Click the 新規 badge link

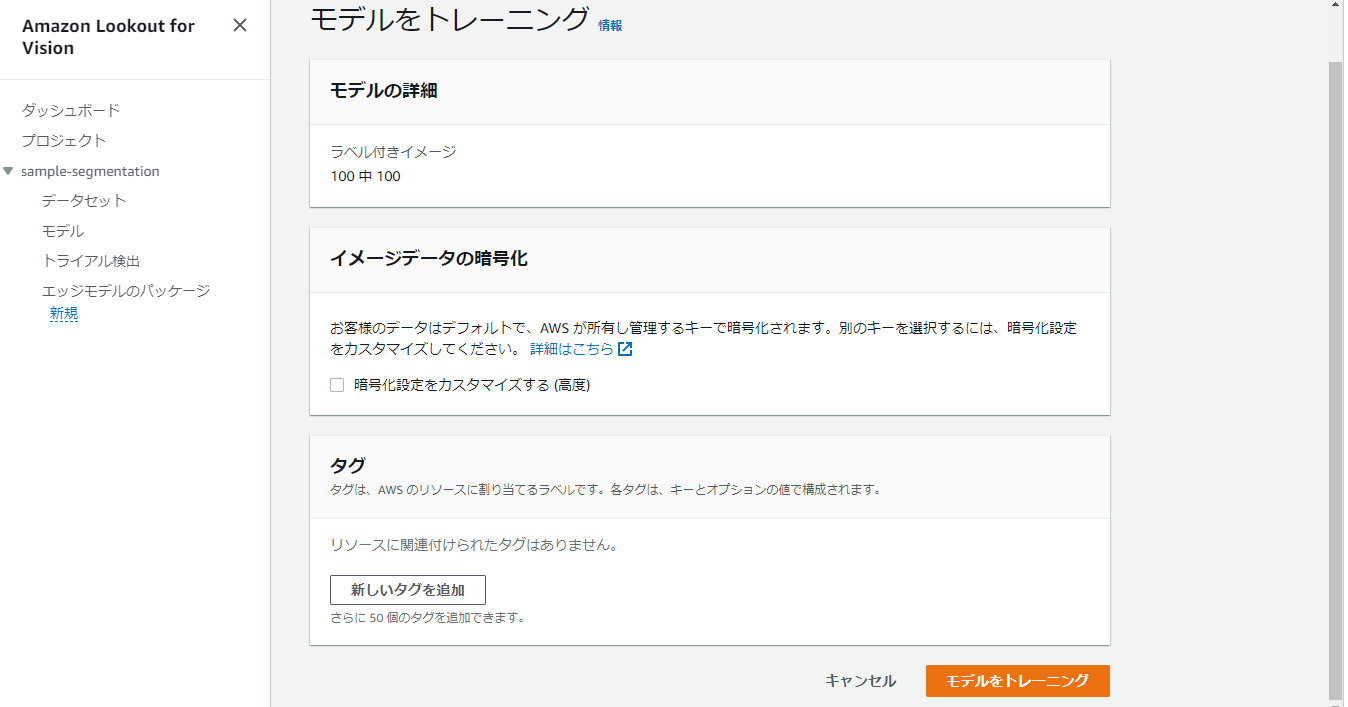pyautogui.click(x=64, y=313)
